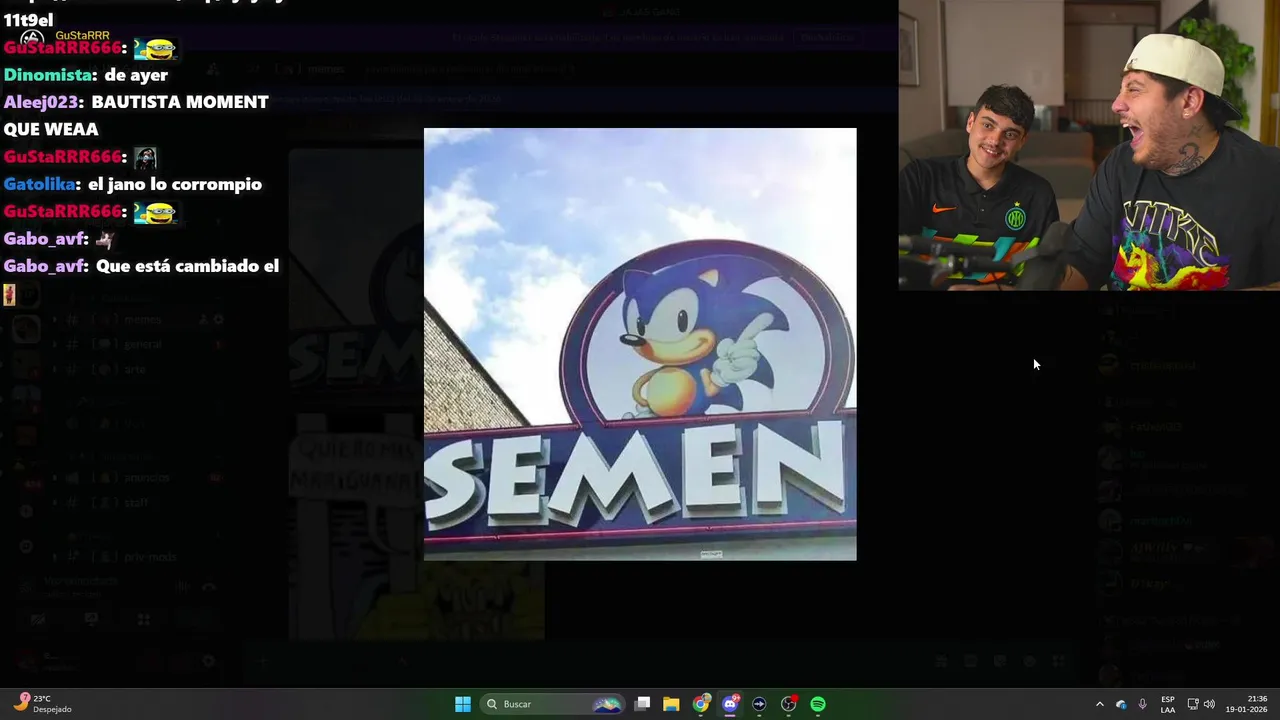Click the Aleej023 username in chat overlay

point(41,102)
